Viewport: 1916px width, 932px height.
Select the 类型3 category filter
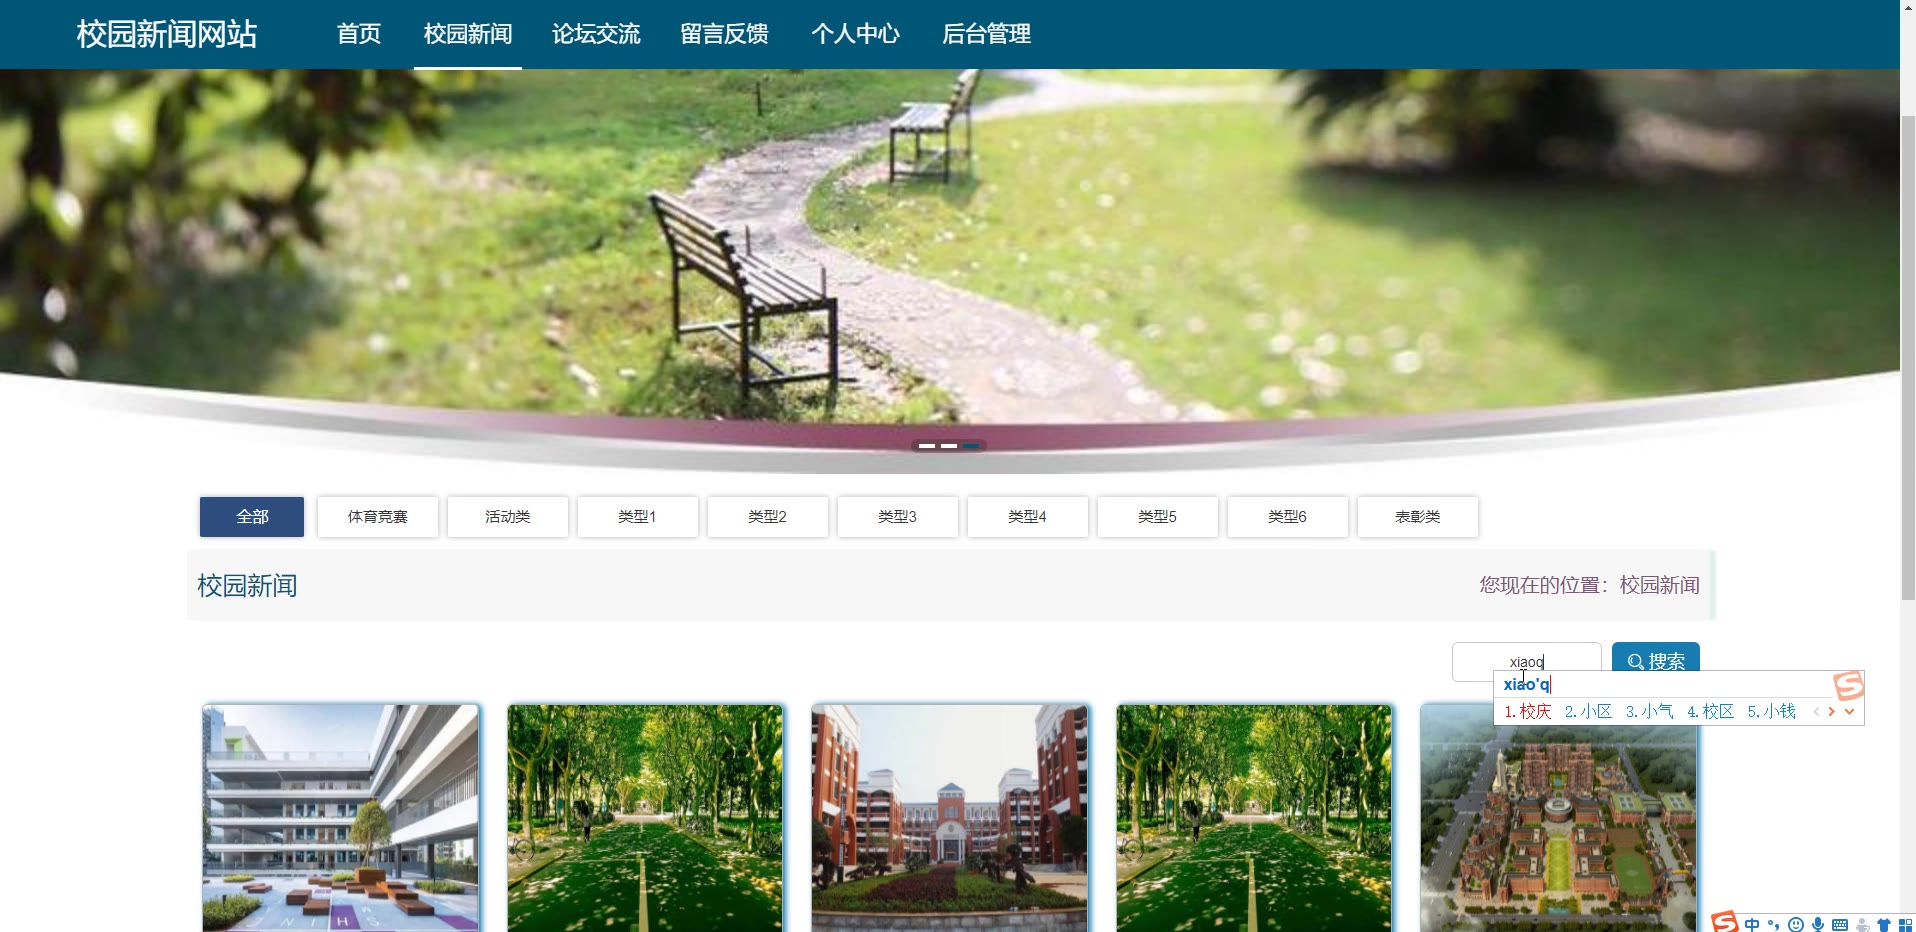click(x=898, y=517)
